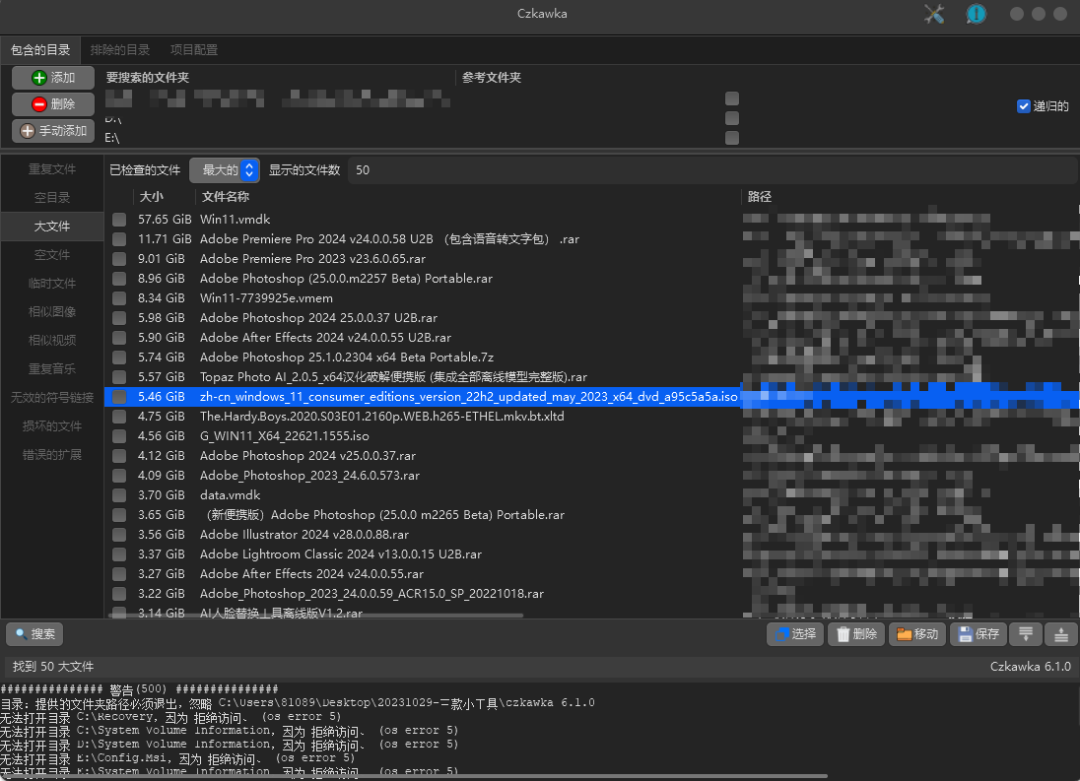1080x781 pixels.
Task: Sort by the Path column header
Action: coord(909,197)
